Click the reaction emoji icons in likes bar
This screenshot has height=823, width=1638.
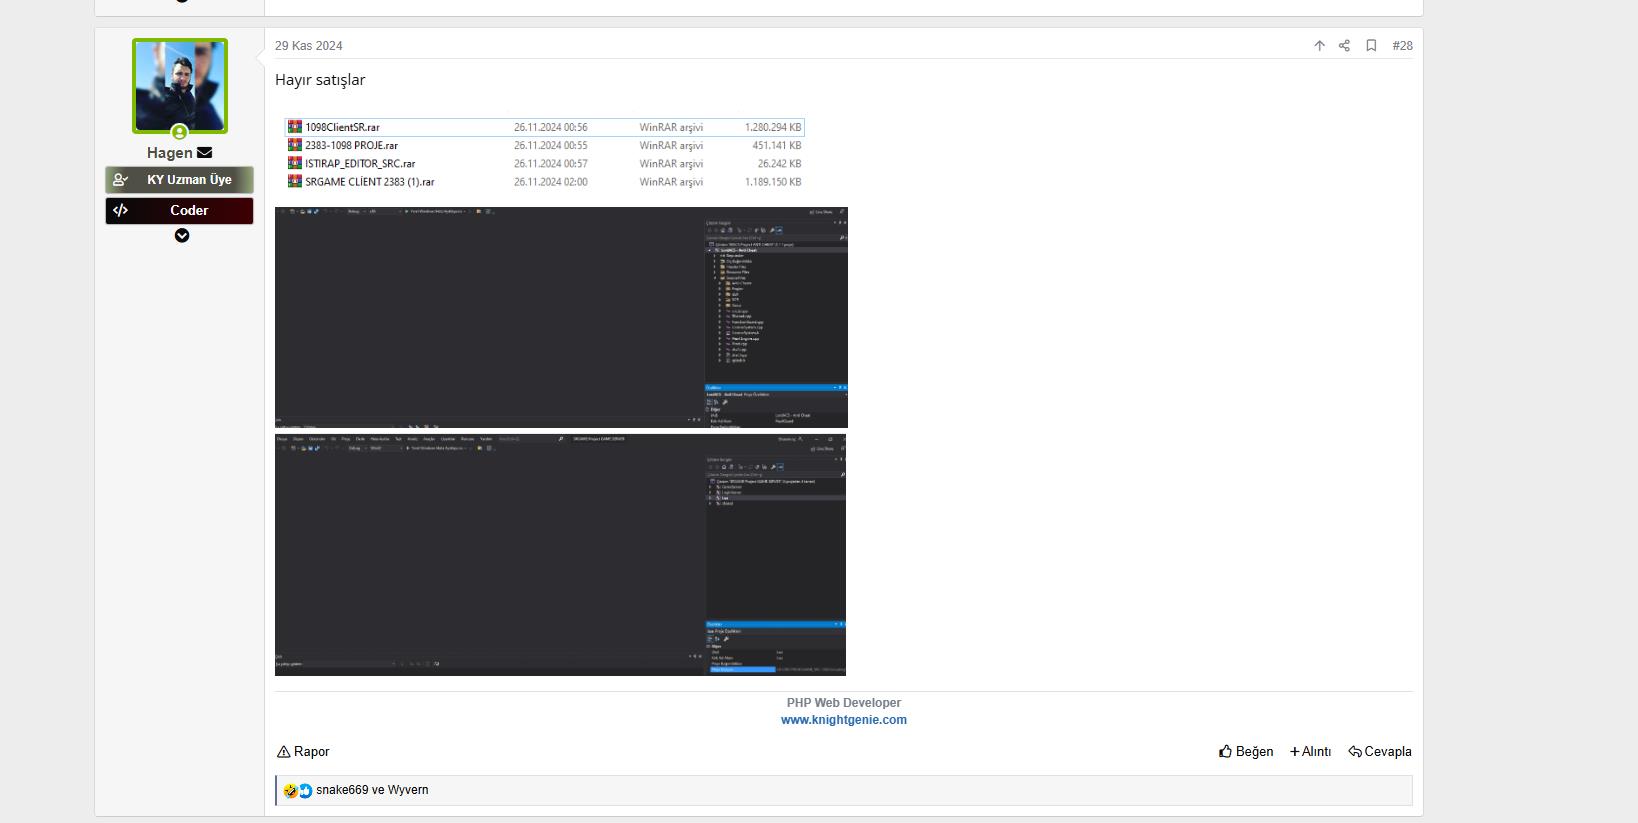pyautogui.click(x=298, y=791)
